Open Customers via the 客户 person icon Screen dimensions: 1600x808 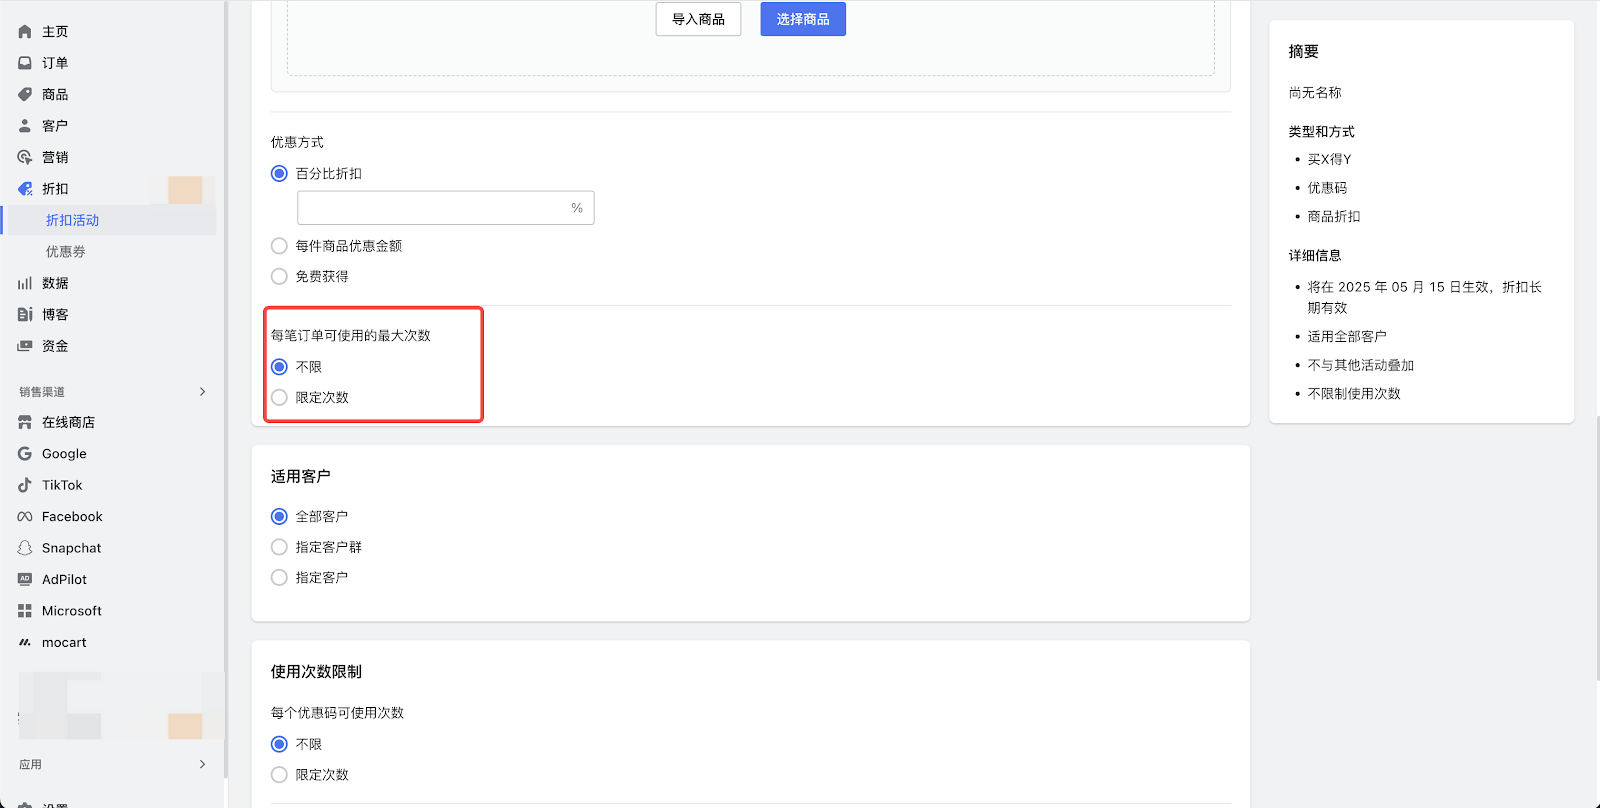tap(25, 126)
